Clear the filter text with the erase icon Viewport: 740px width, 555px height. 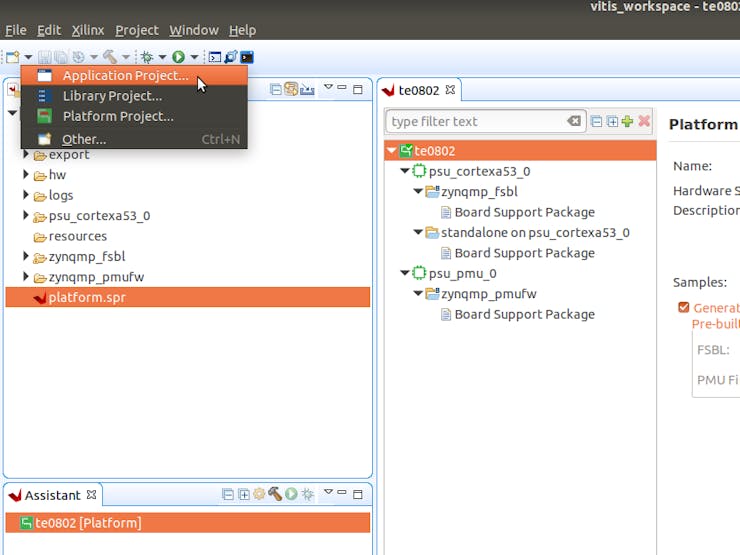coord(573,121)
